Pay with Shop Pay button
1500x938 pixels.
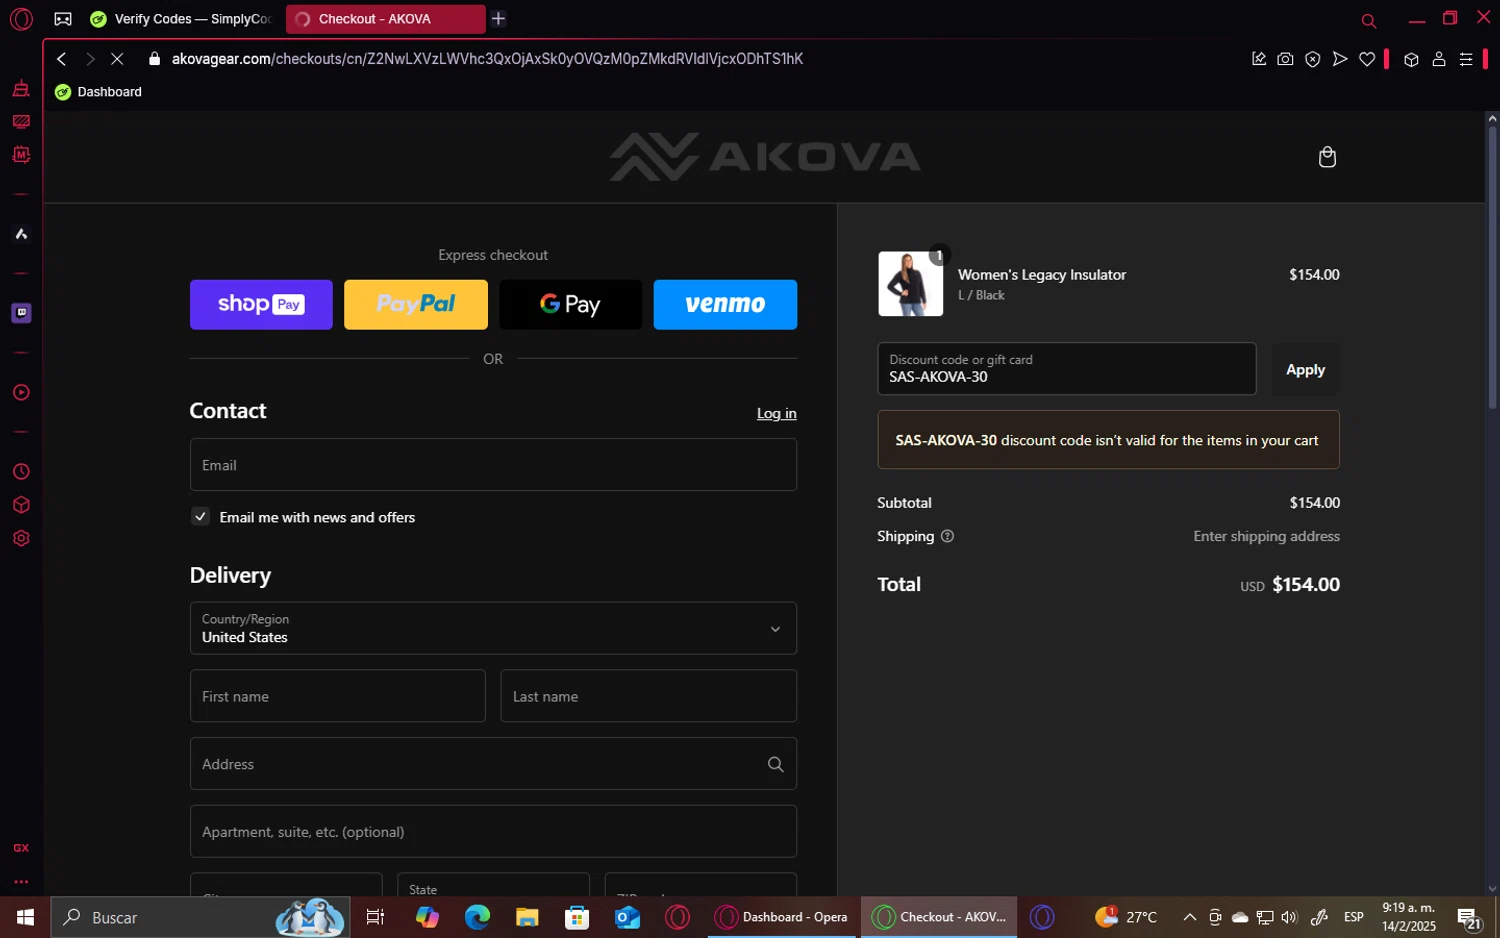(261, 304)
